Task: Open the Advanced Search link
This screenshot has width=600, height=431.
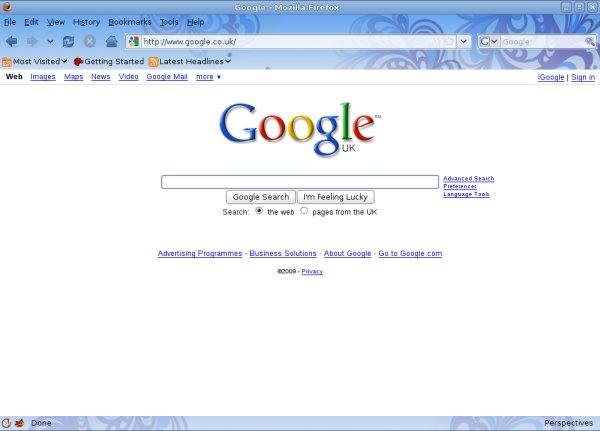Action: [469, 179]
